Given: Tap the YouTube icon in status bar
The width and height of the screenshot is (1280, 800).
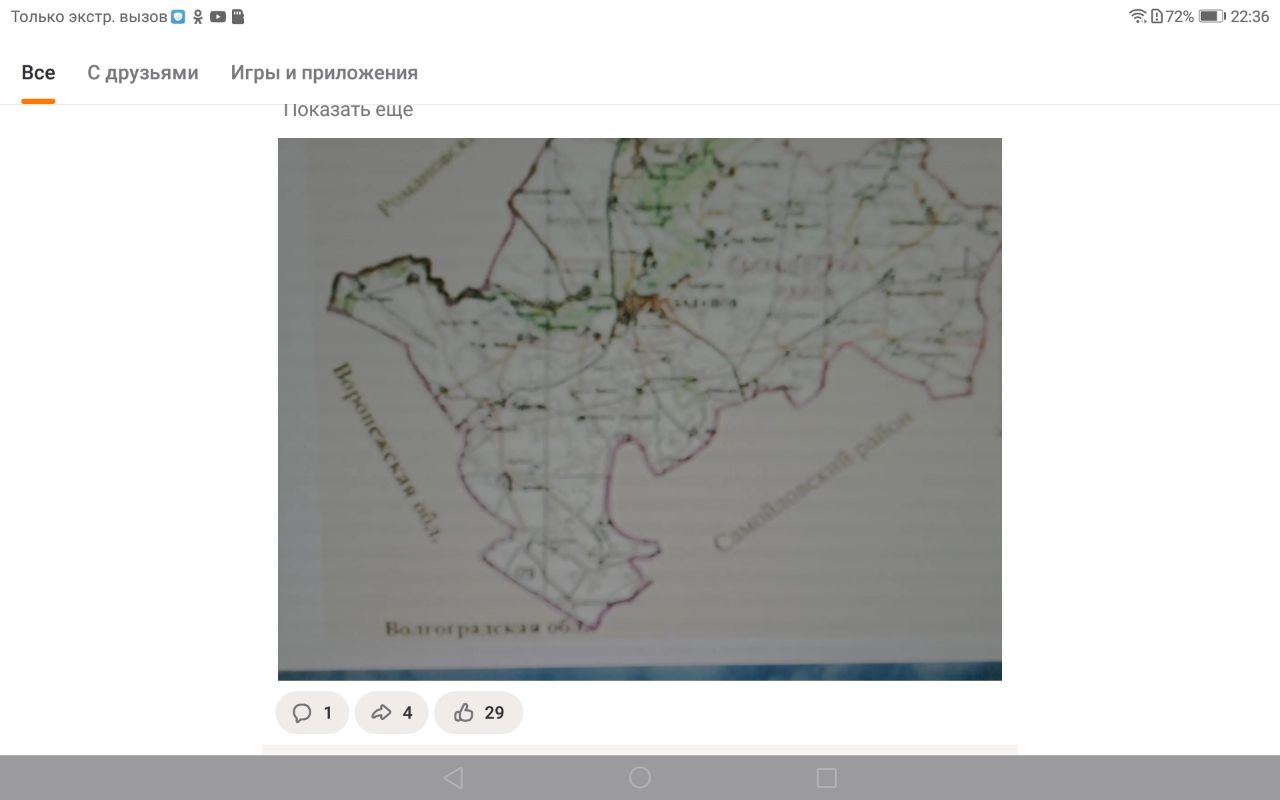Looking at the screenshot, I should [218, 17].
